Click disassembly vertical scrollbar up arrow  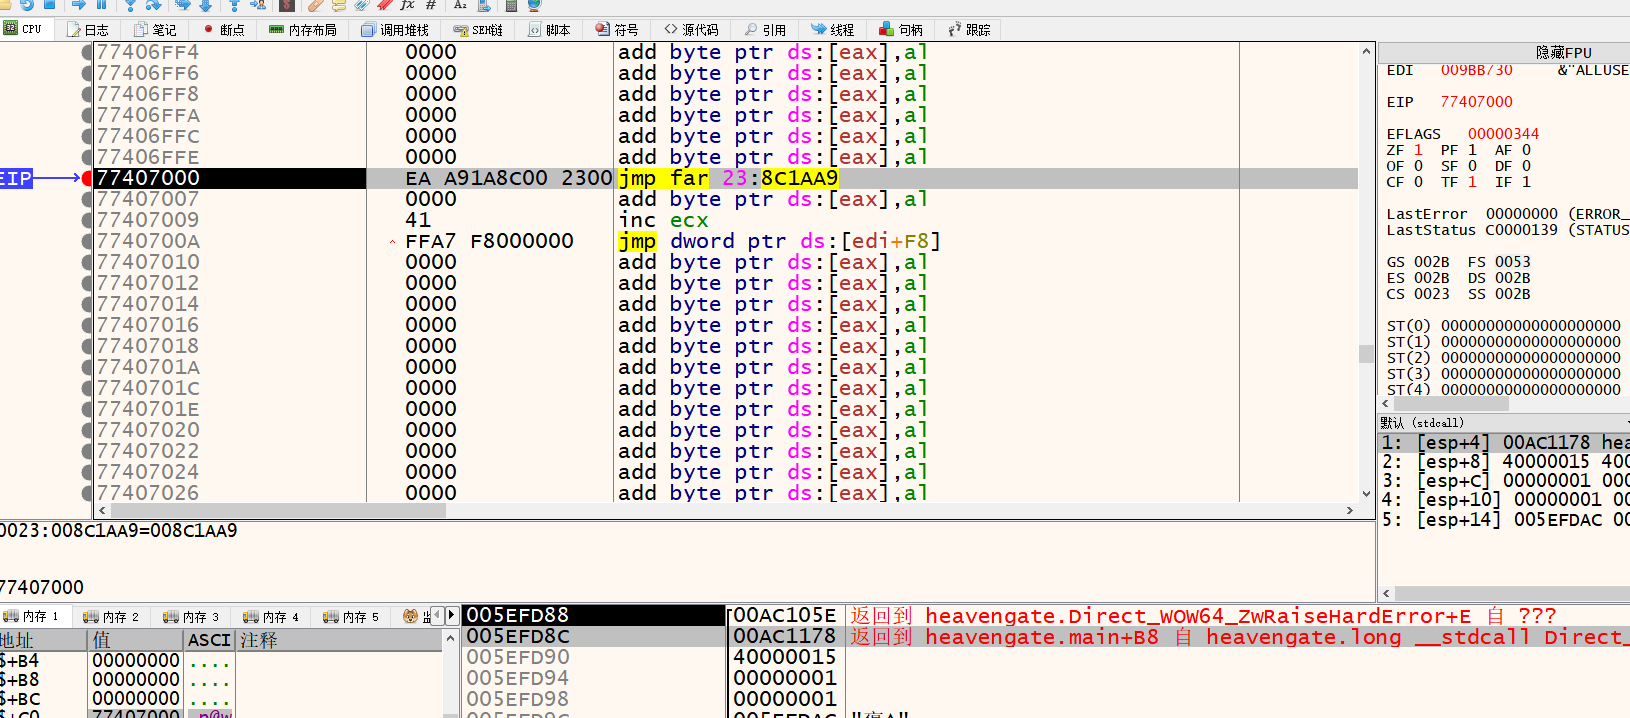[1366, 51]
